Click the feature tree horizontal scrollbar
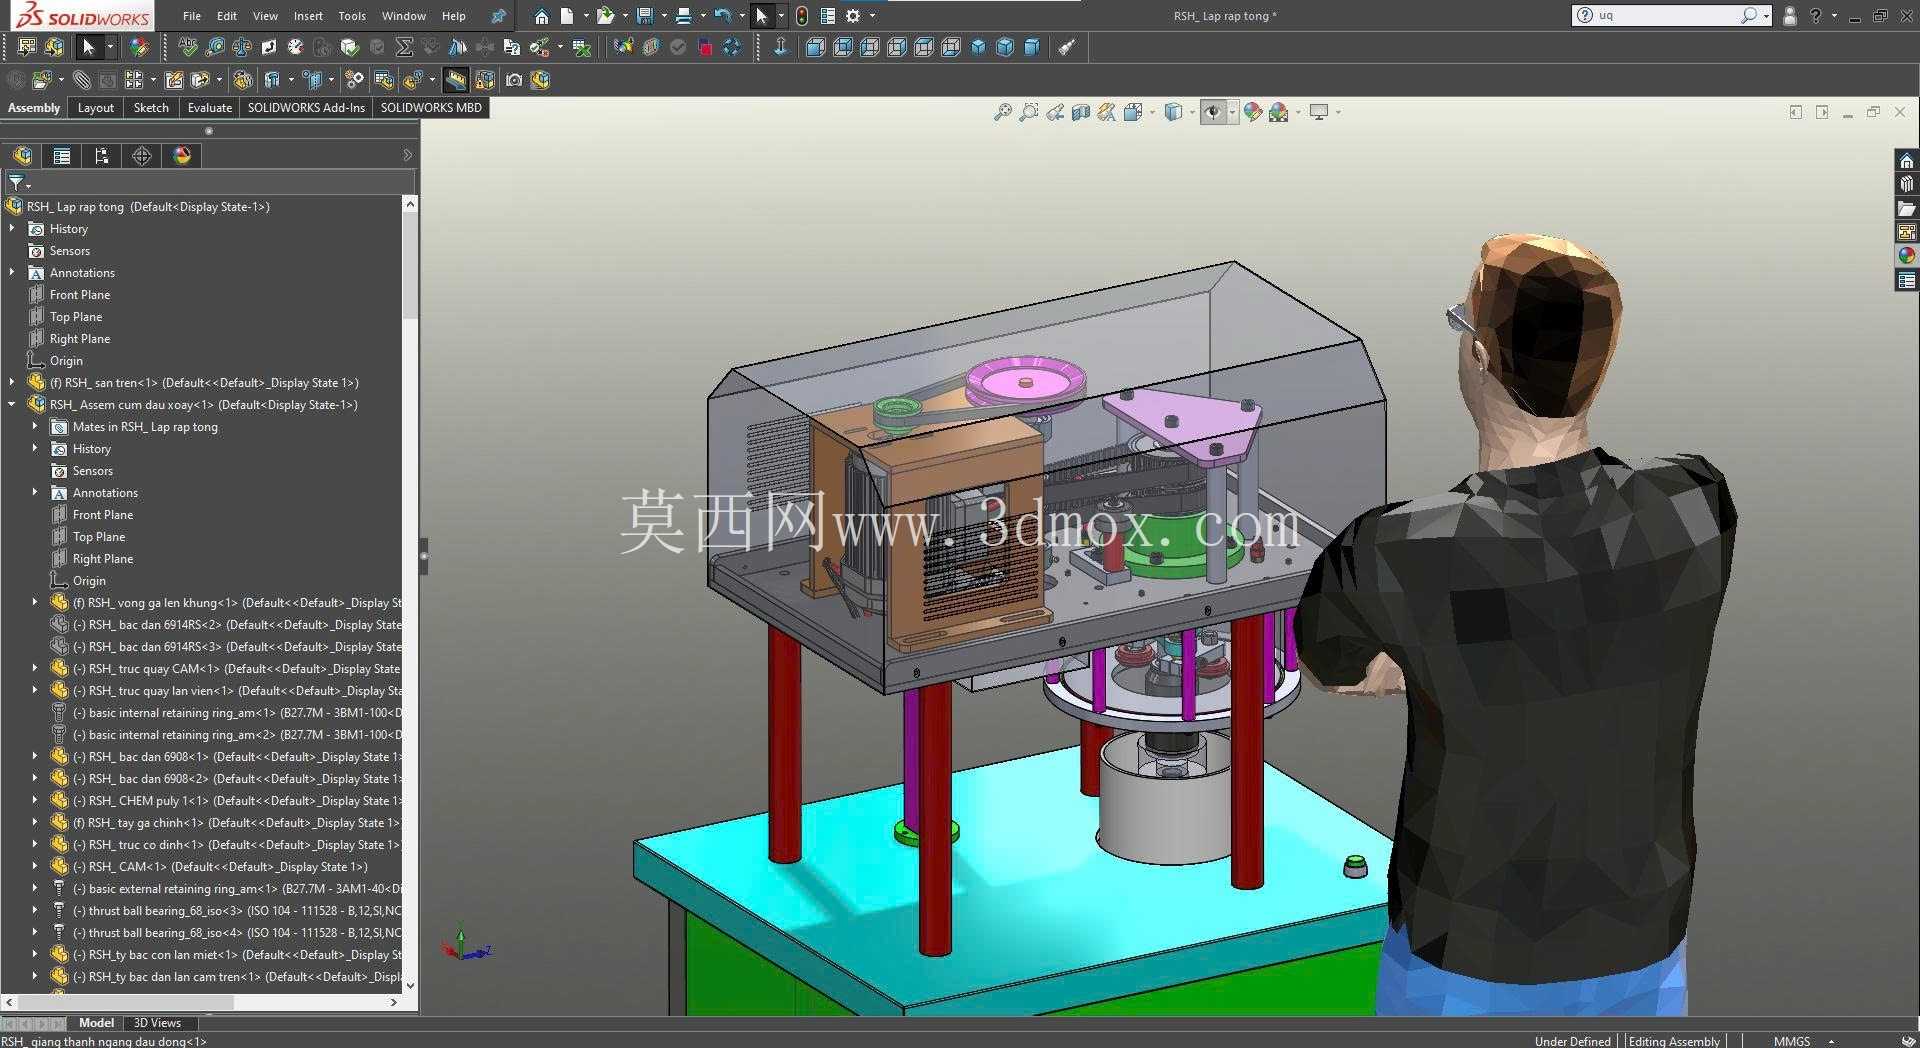This screenshot has width=1920, height=1048. 125,1002
